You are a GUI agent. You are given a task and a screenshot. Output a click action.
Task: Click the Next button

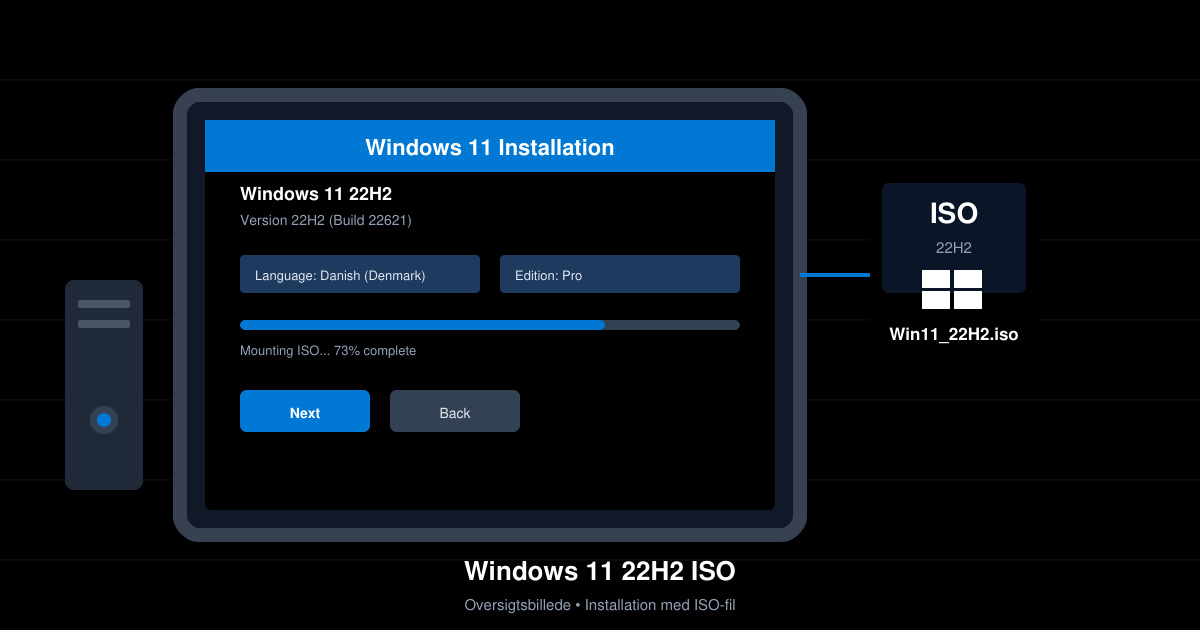[305, 411]
